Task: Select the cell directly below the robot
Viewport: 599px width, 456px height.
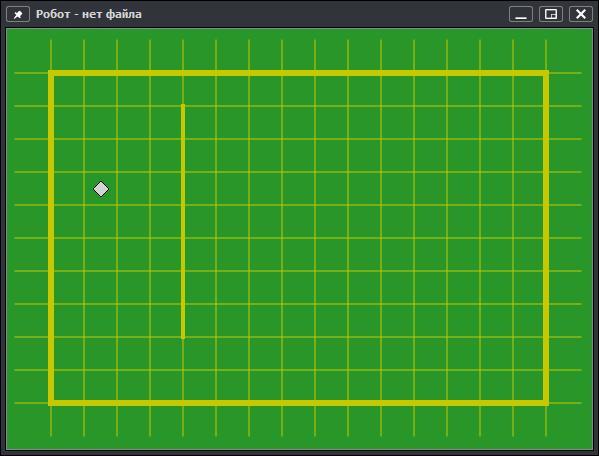Action: tap(100, 222)
